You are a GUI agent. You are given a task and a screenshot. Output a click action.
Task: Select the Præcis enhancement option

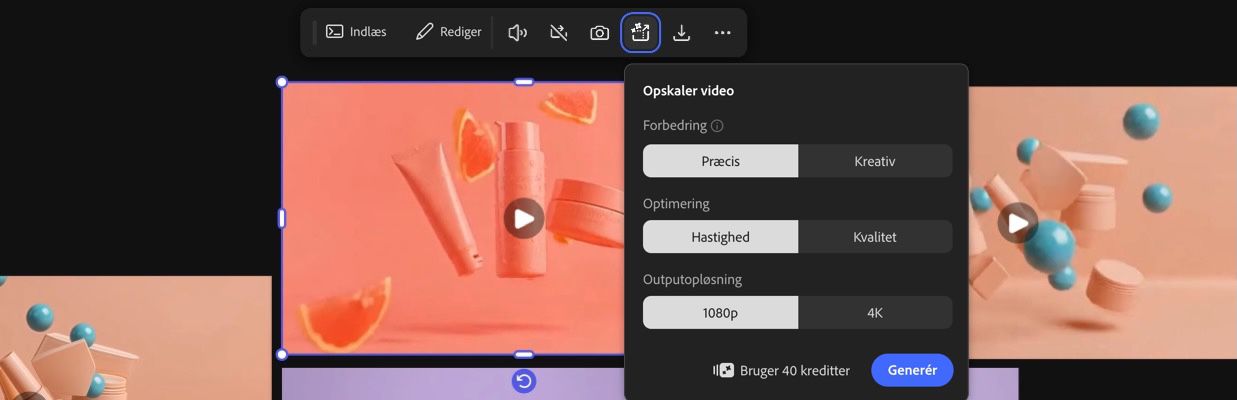coord(720,161)
